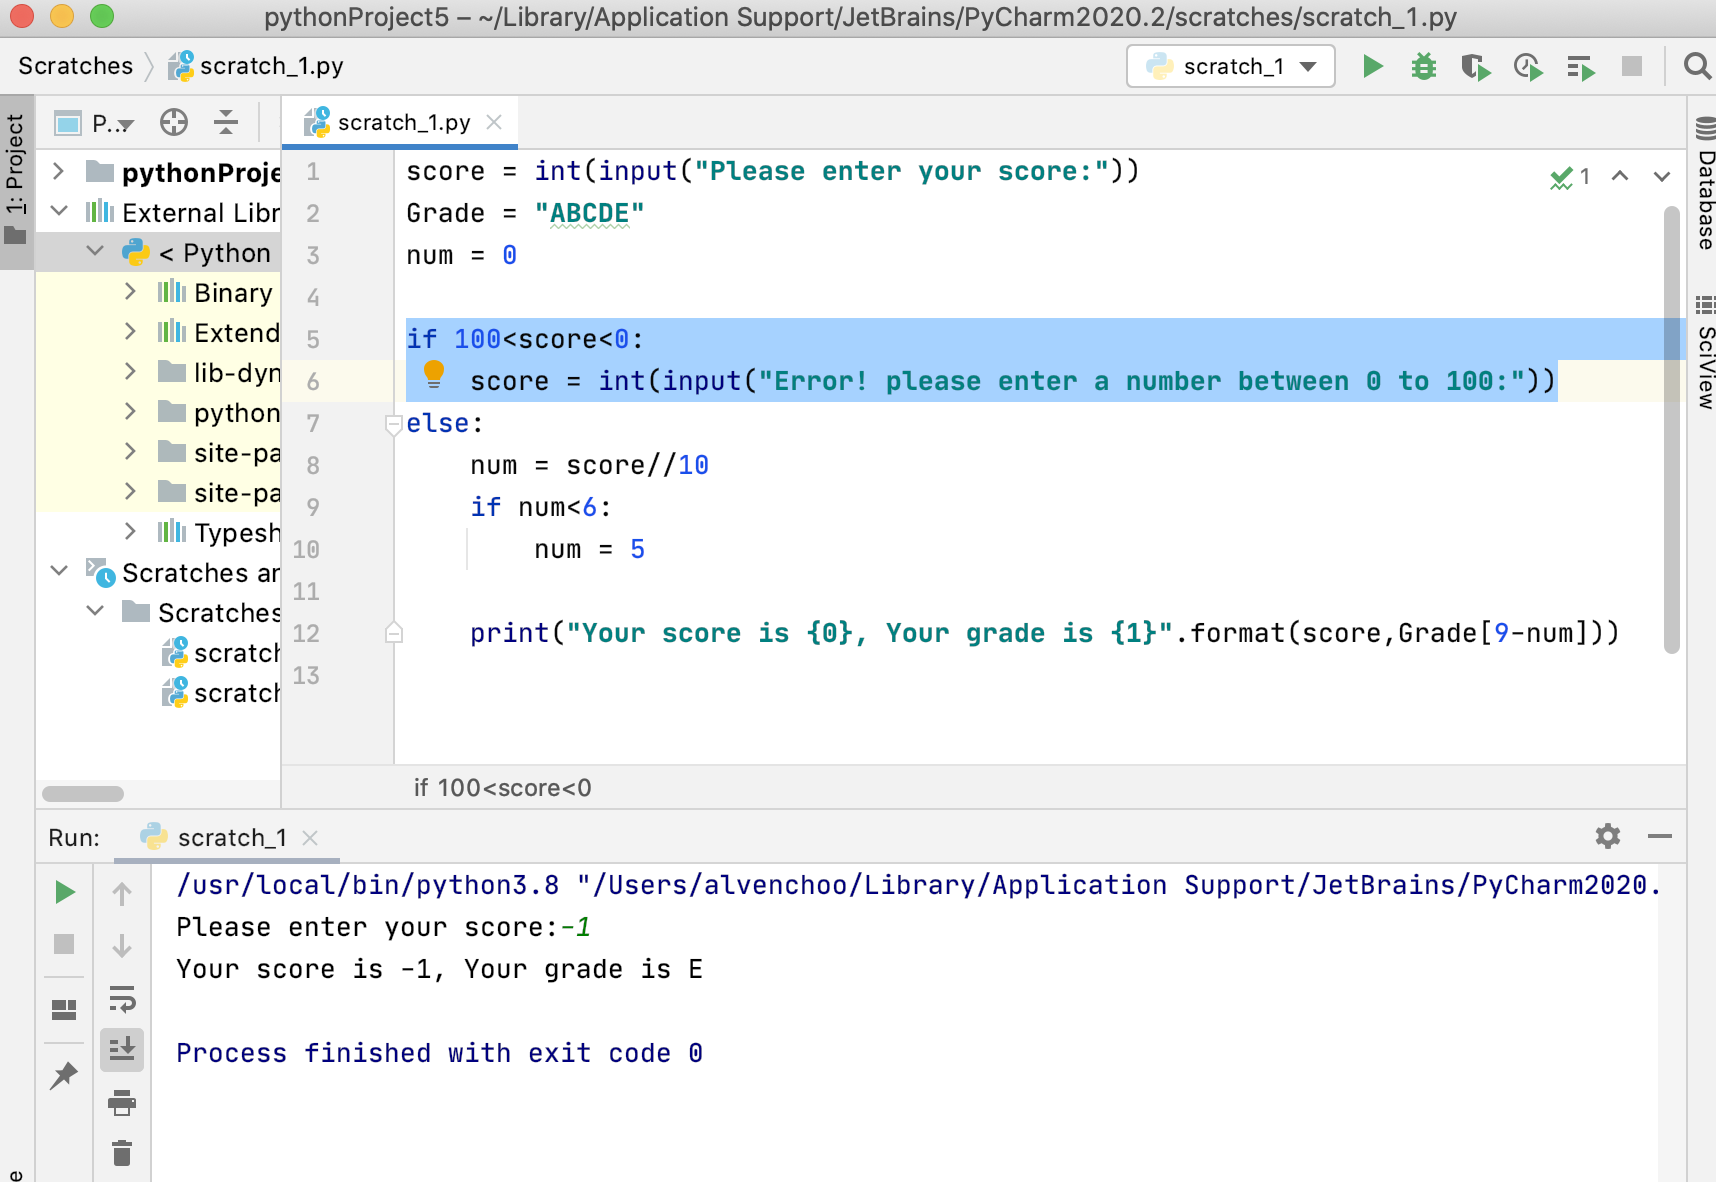Hide the Run tool window
Screen dimensions: 1716x1182
point(1660,836)
